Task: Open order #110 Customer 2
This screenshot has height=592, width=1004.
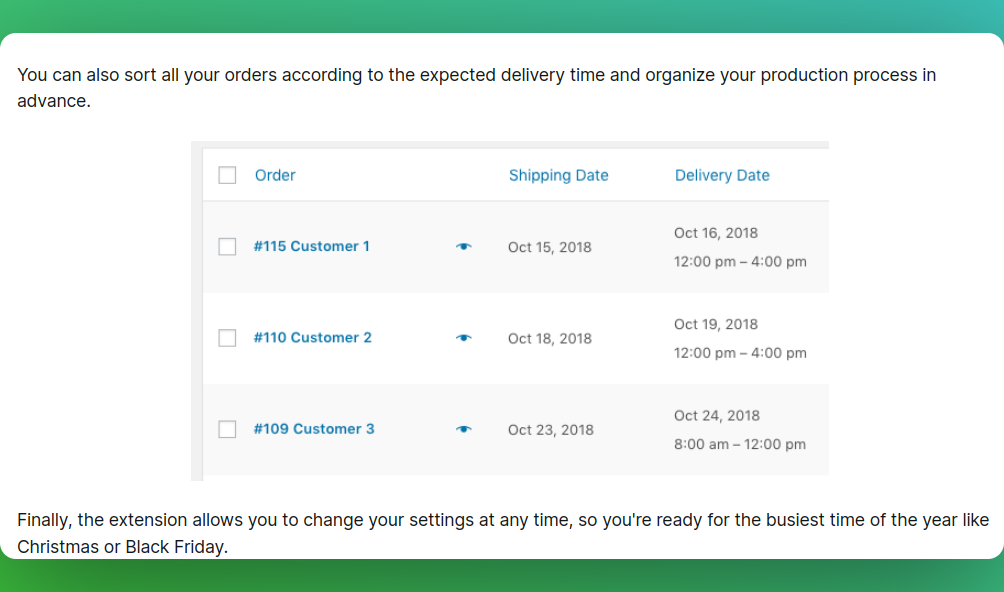Action: coord(312,338)
